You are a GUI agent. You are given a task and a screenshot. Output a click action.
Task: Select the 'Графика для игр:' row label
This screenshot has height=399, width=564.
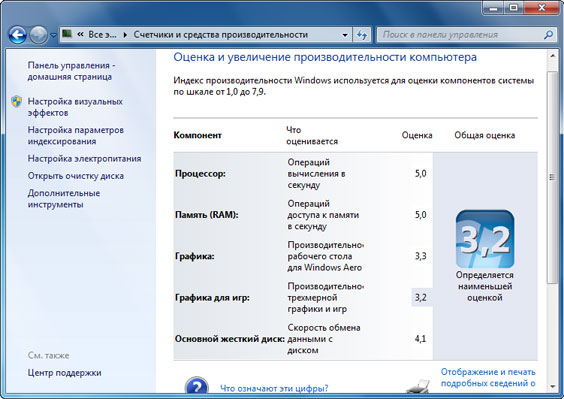pos(212,298)
